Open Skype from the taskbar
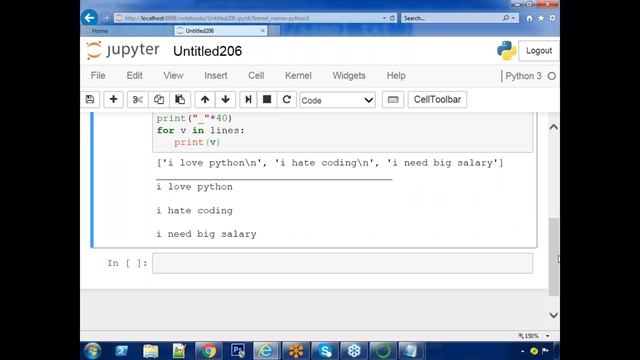The height and width of the screenshot is (360, 640). 325,351
